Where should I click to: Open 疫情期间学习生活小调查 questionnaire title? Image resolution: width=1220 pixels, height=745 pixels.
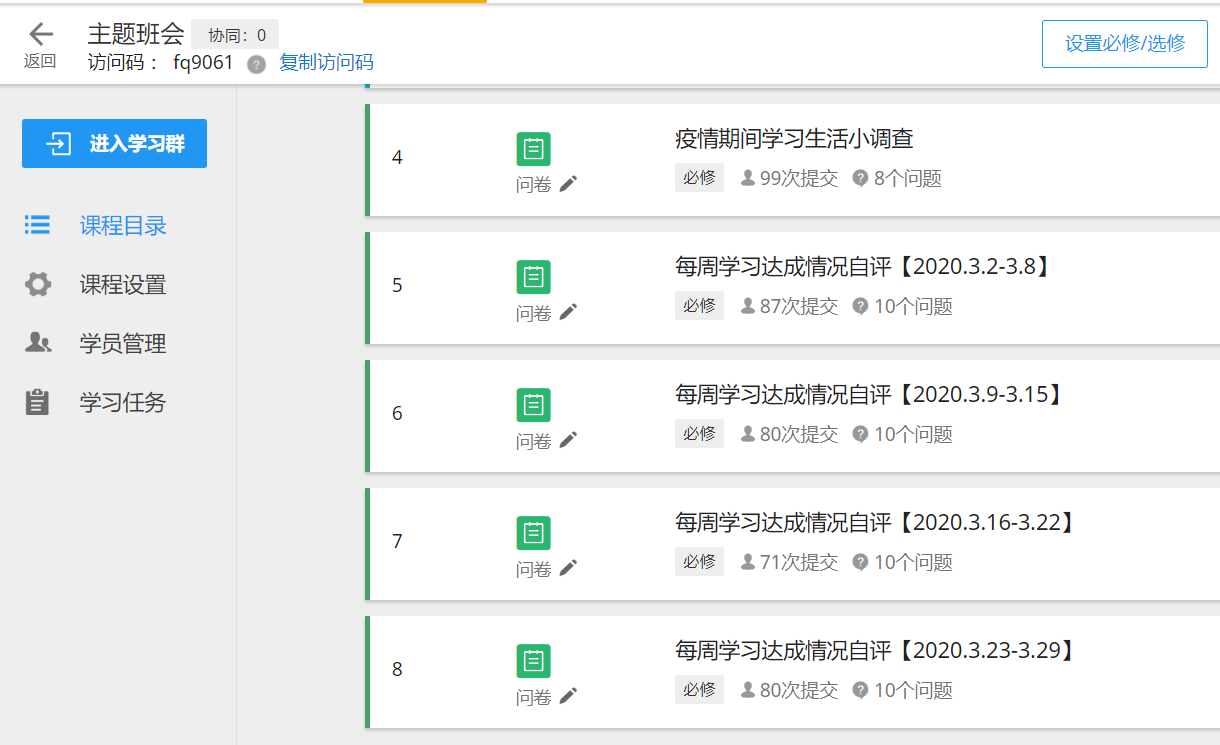pyautogui.click(x=794, y=139)
